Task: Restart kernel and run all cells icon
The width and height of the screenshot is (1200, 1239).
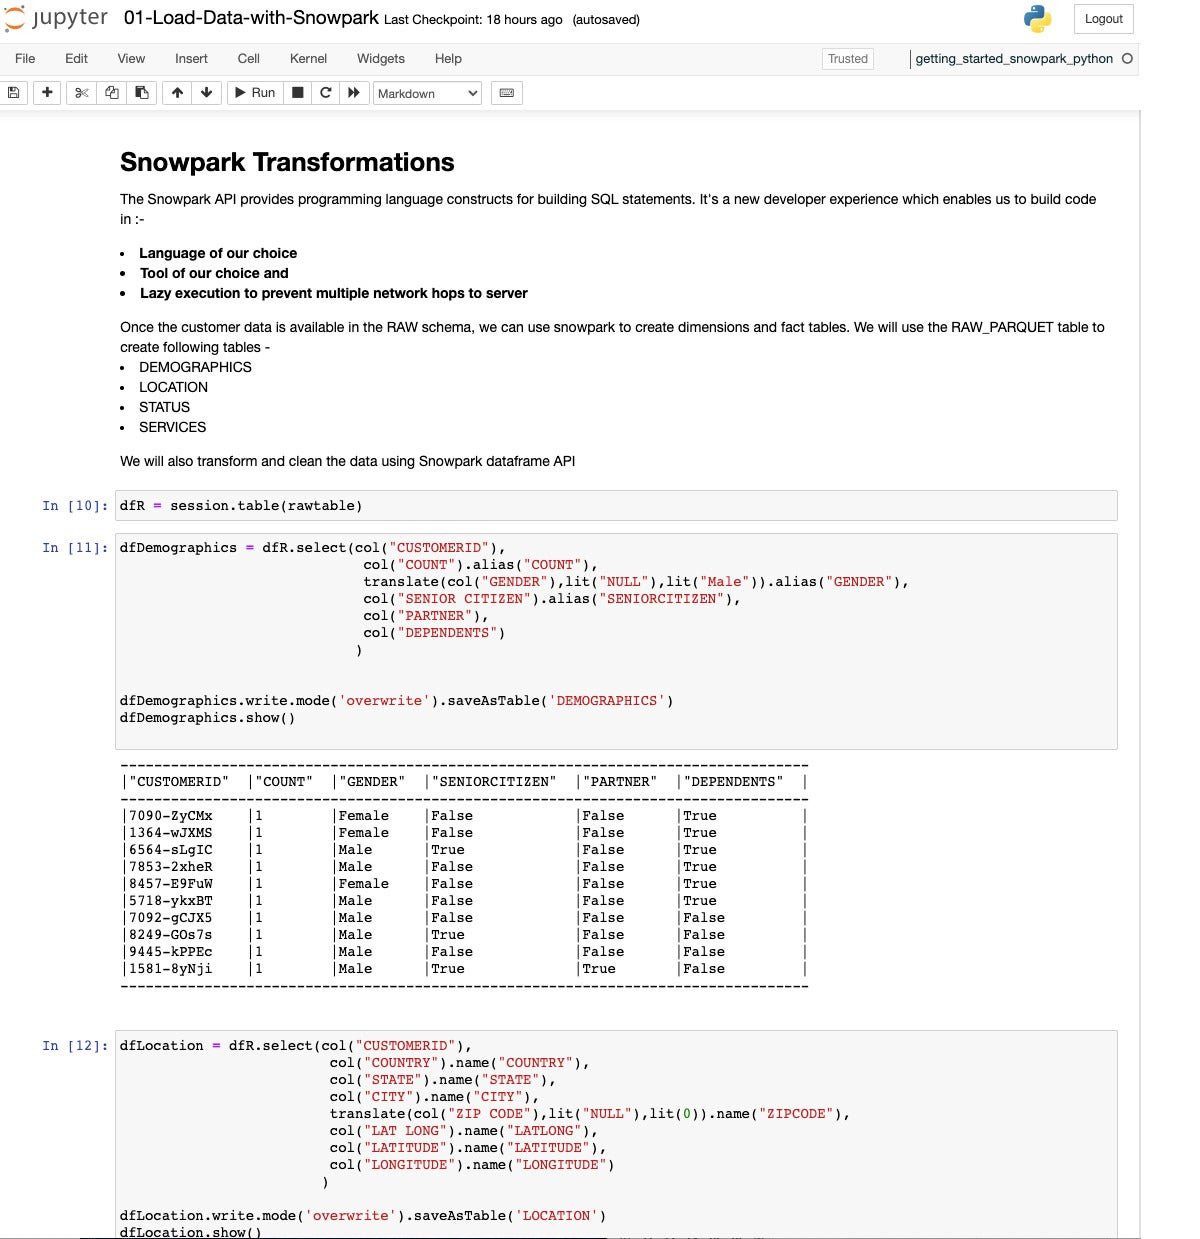Action: (353, 93)
